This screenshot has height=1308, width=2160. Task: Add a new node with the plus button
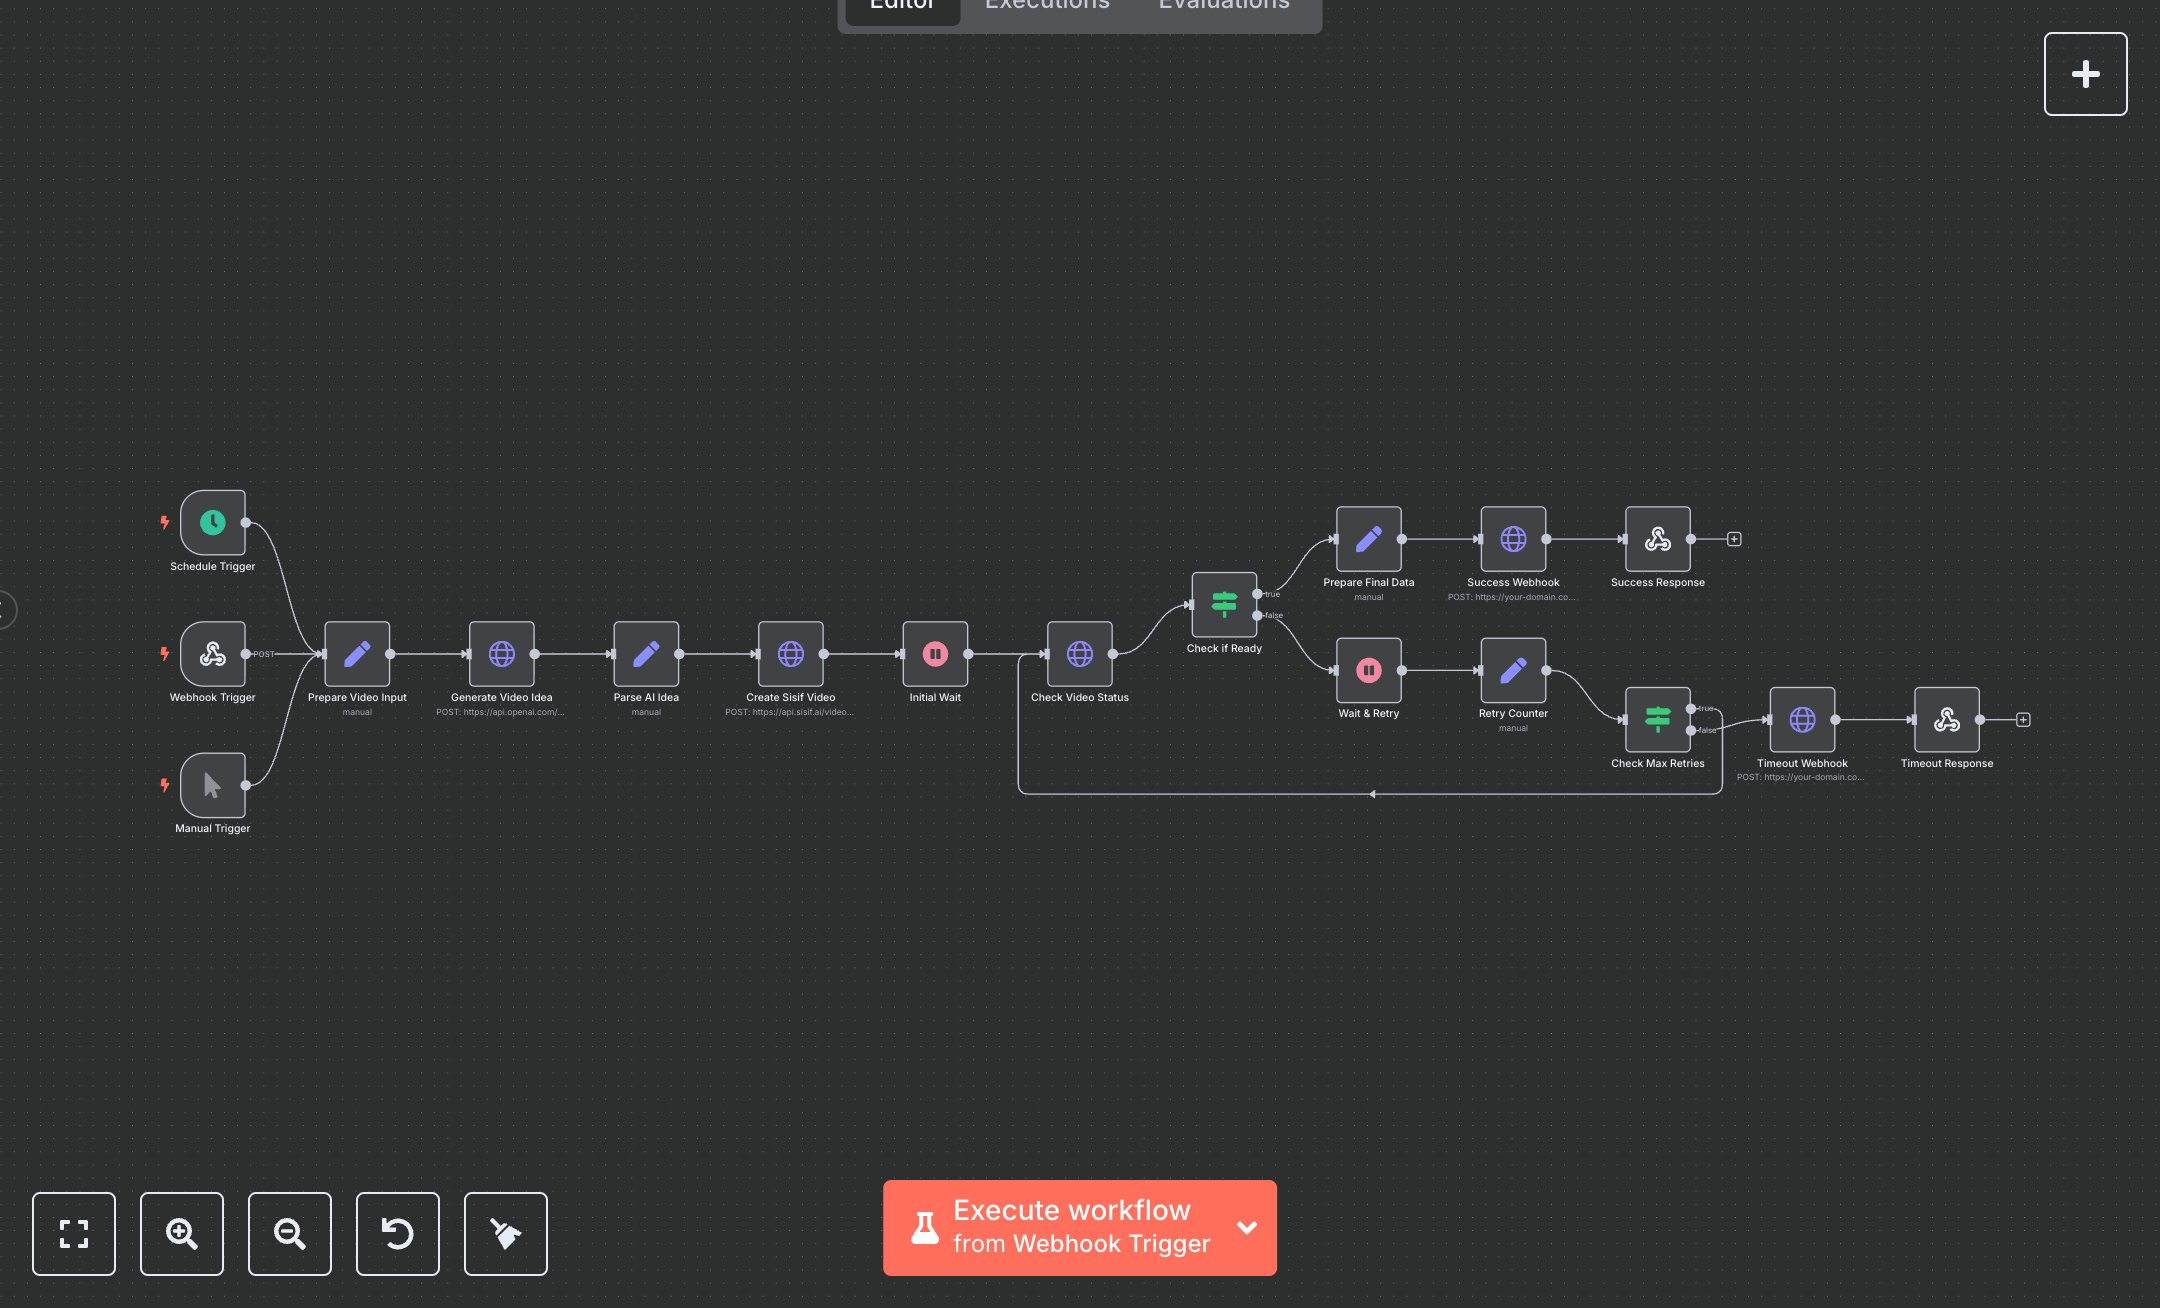2085,73
